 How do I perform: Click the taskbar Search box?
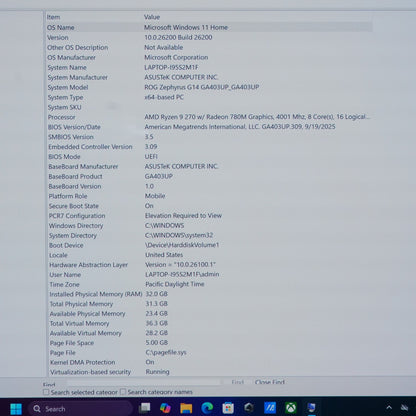pyautogui.click(x=81, y=409)
